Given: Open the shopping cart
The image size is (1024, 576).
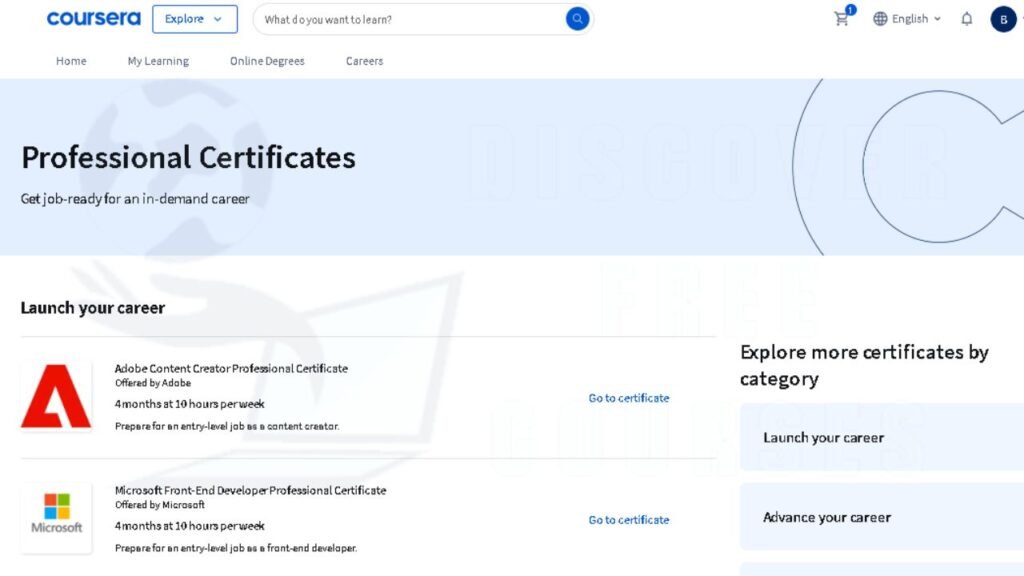Looking at the screenshot, I should pos(842,19).
